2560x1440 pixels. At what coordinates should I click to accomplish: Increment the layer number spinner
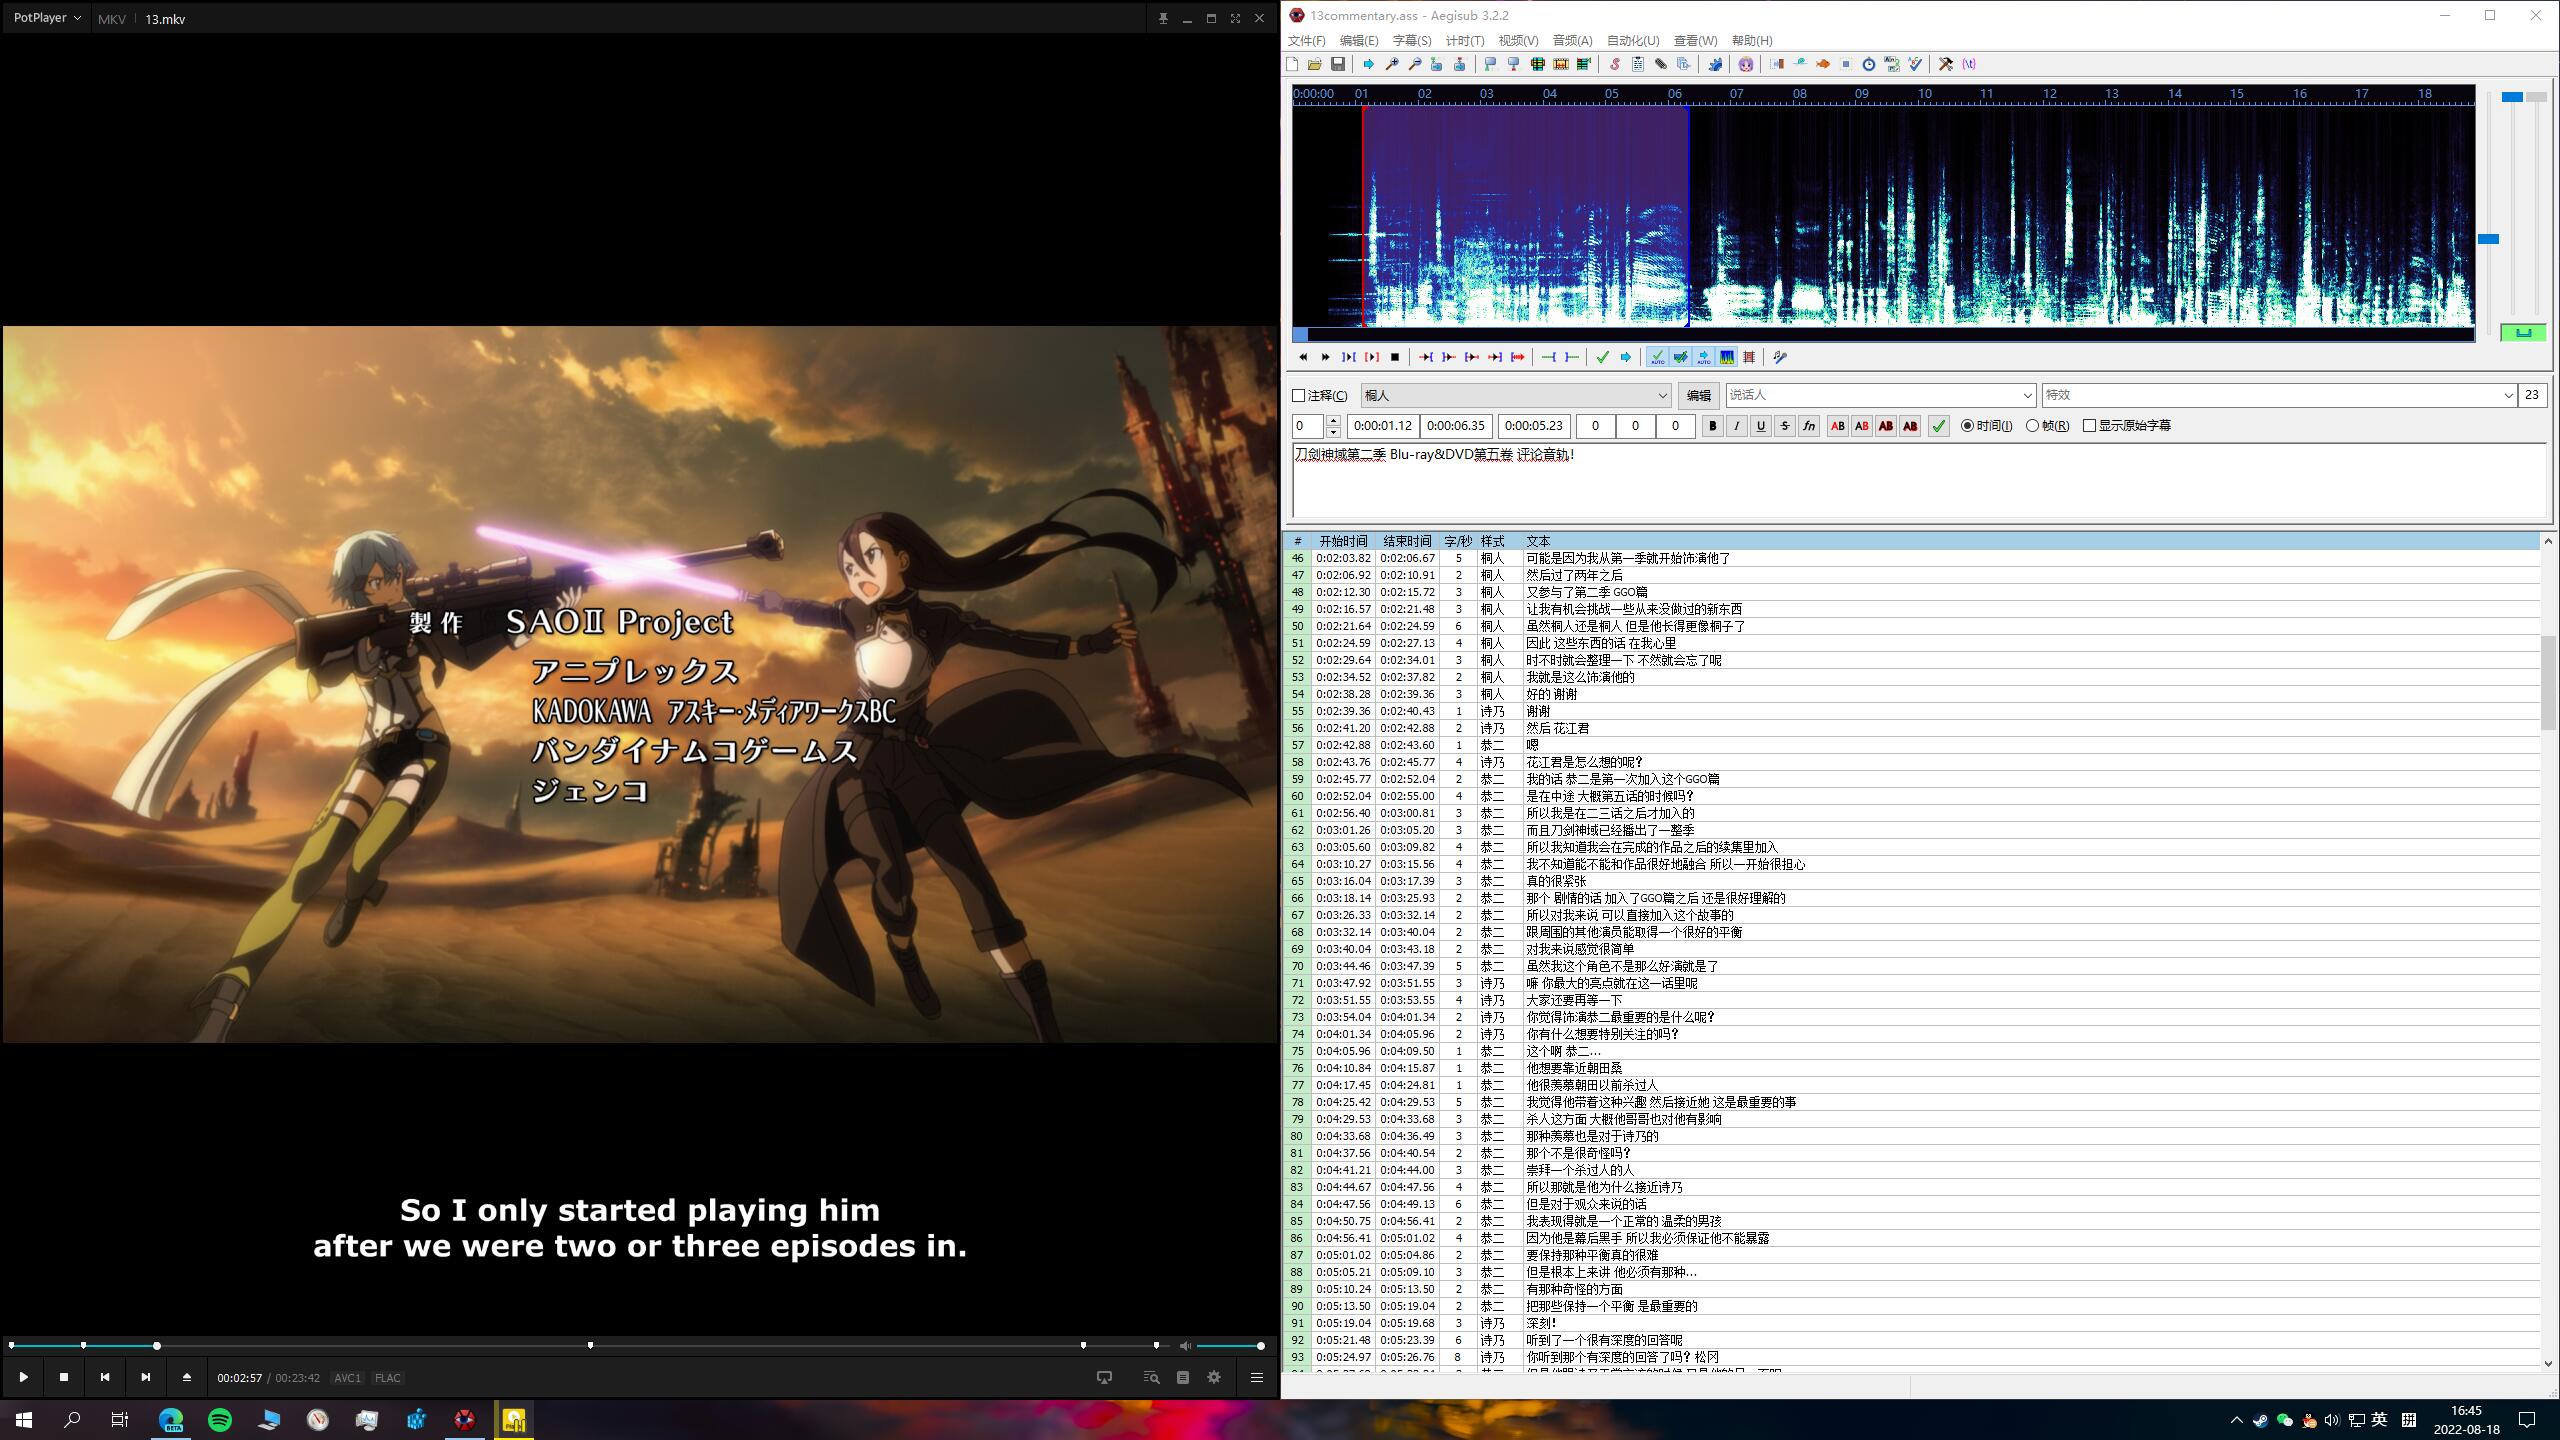click(x=1333, y=421)
